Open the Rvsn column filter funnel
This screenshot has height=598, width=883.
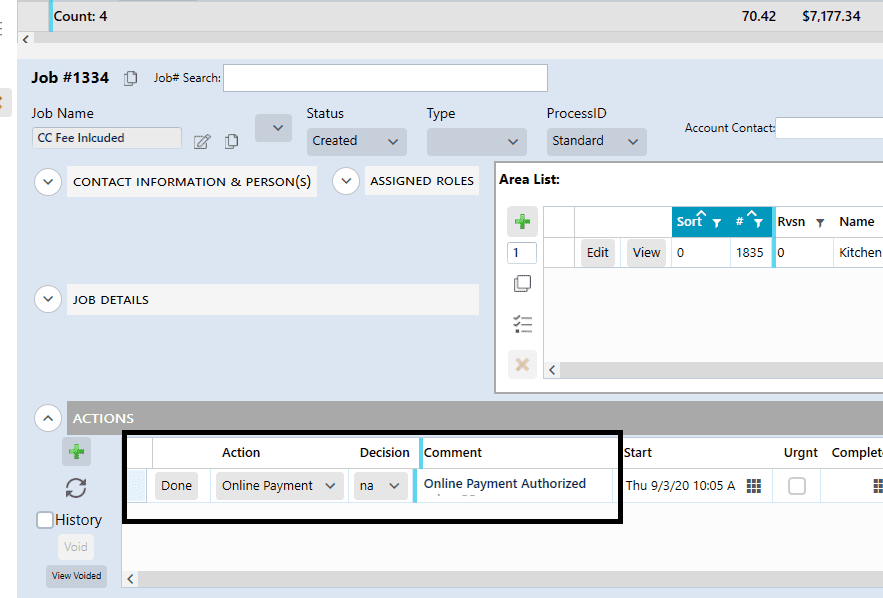pos(820,221)
